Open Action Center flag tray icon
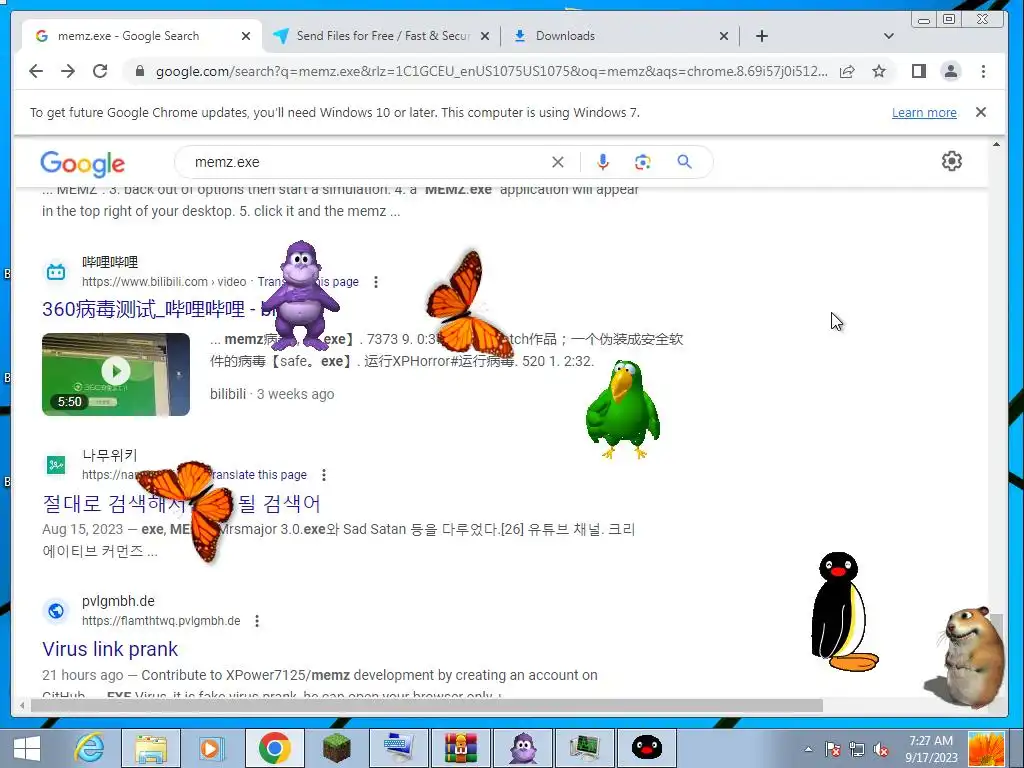The image size is (1024, 768). tap(832, 749)
